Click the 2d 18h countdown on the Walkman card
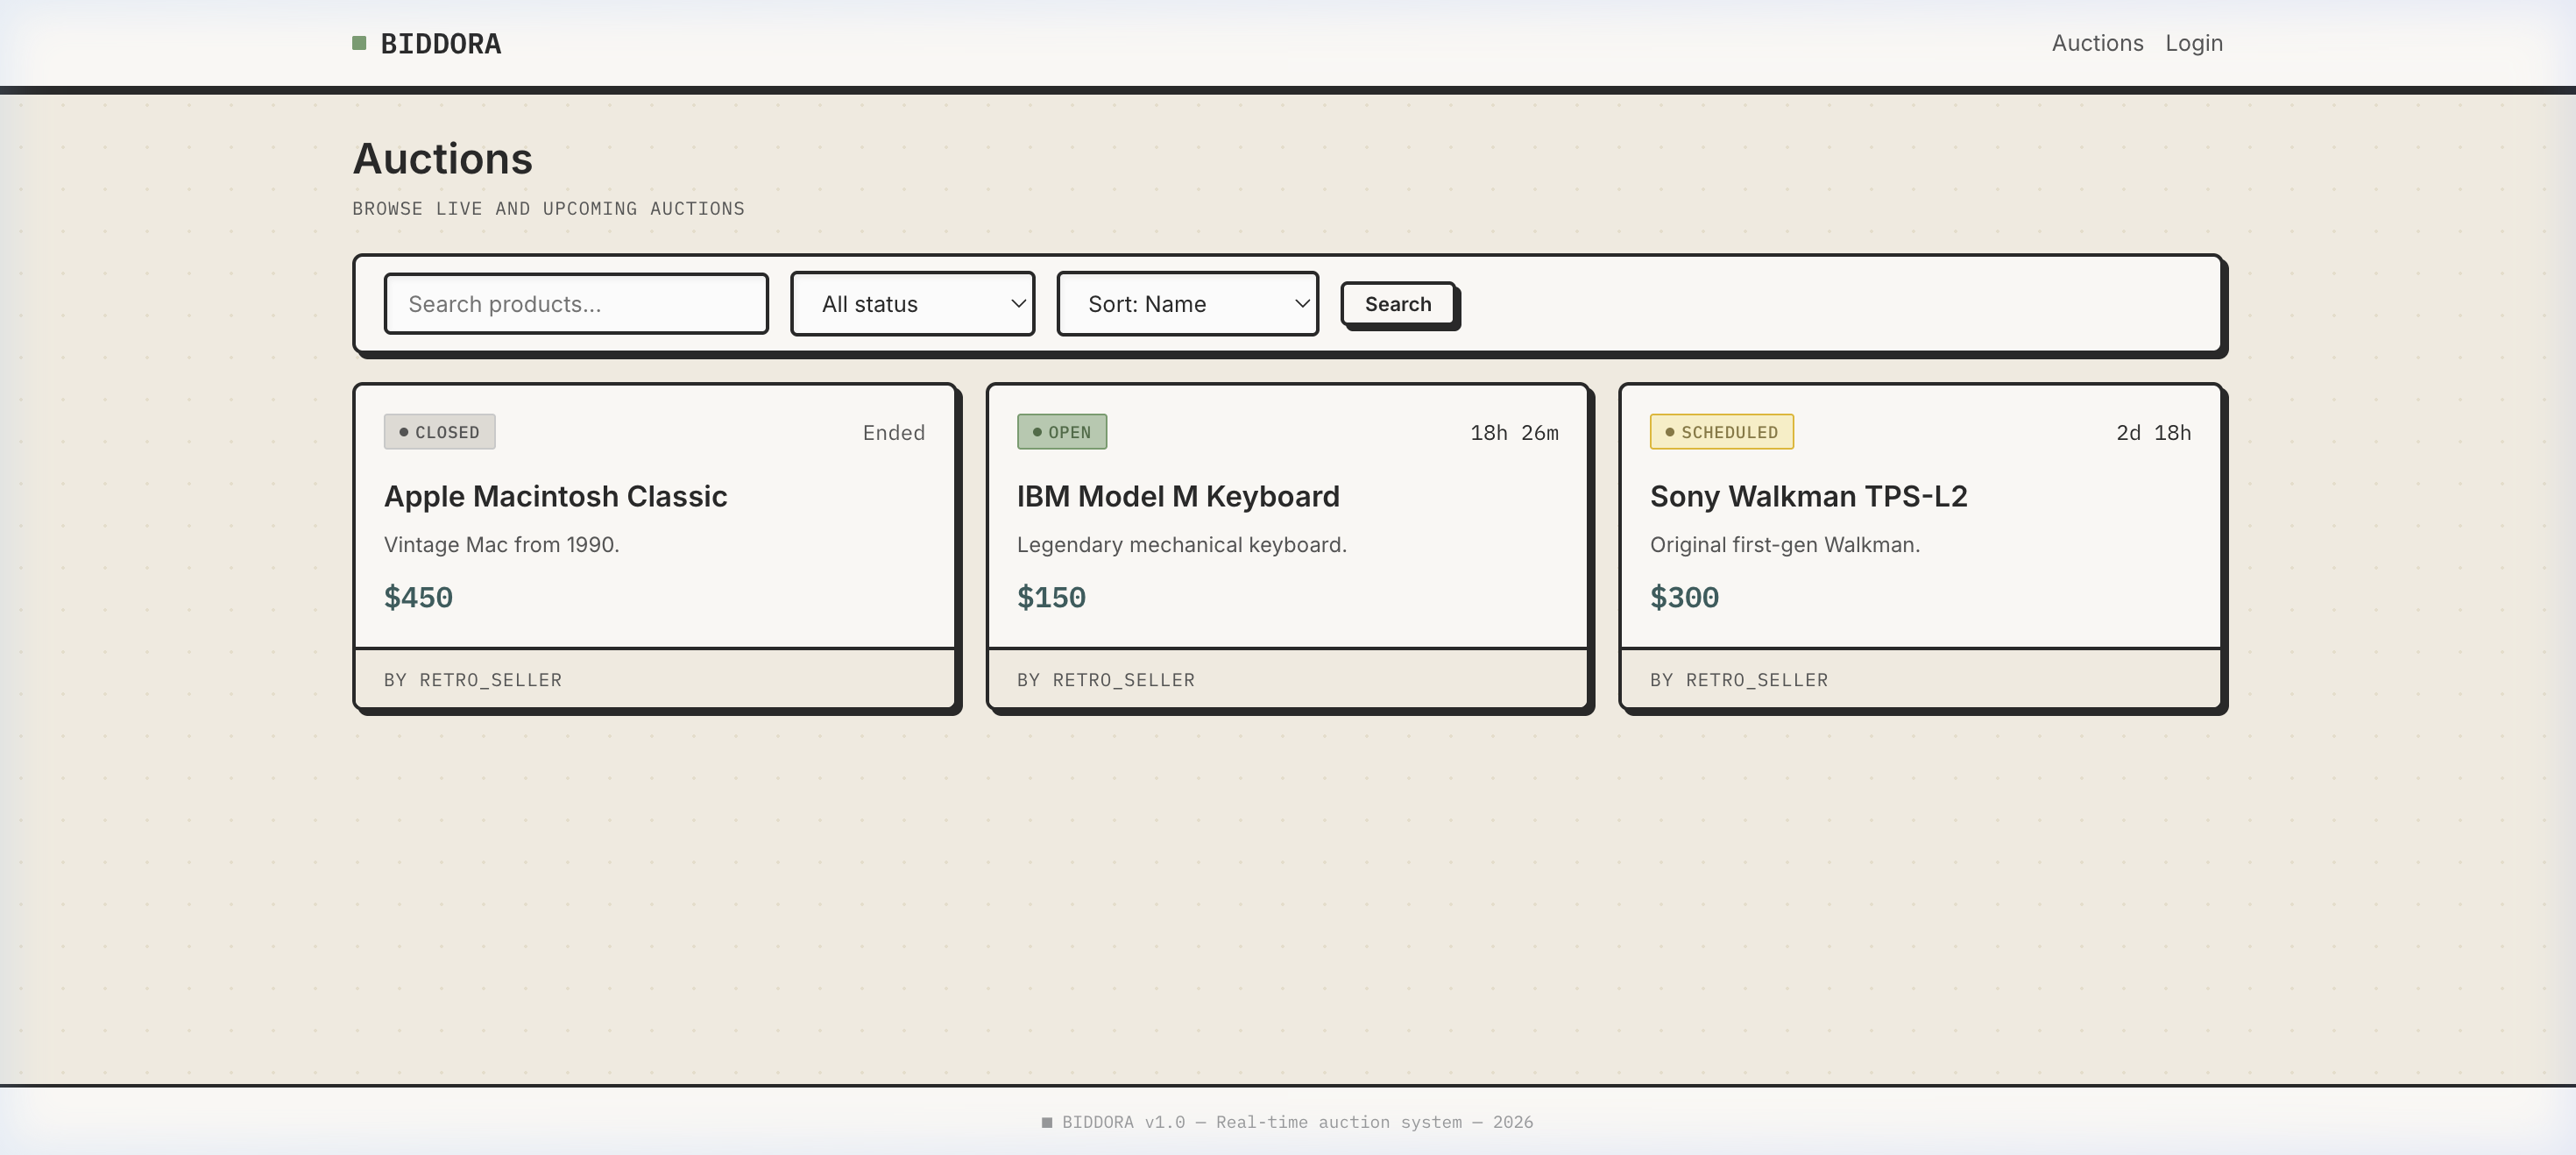Viewport: 2576px width, 1155px height. (2153, 432)
